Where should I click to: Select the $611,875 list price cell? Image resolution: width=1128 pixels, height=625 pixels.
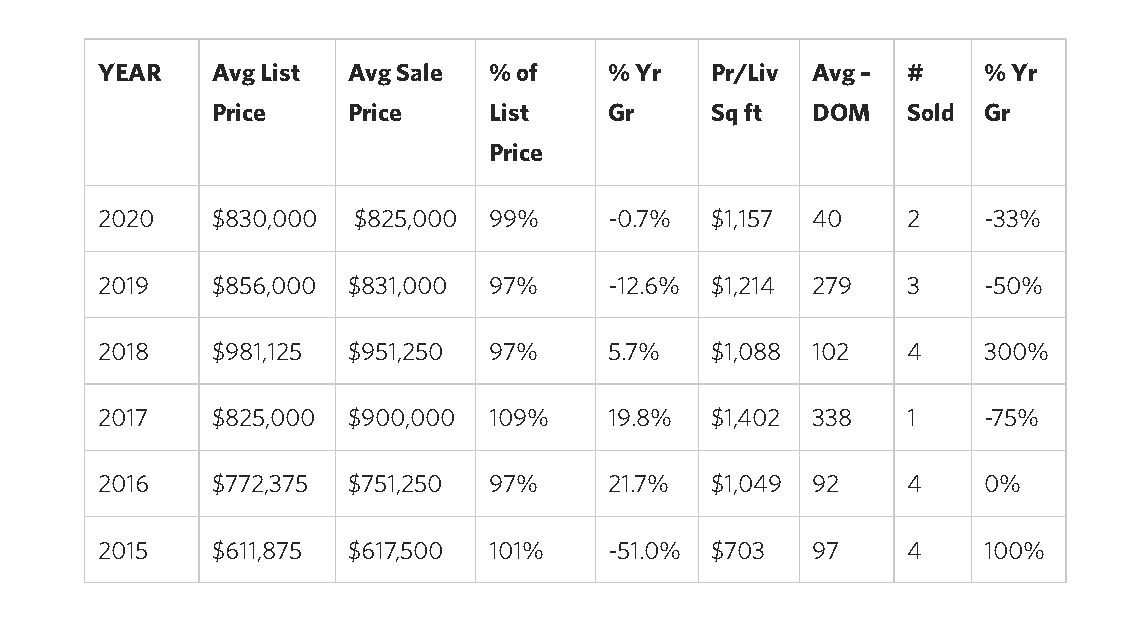point(257,550)
